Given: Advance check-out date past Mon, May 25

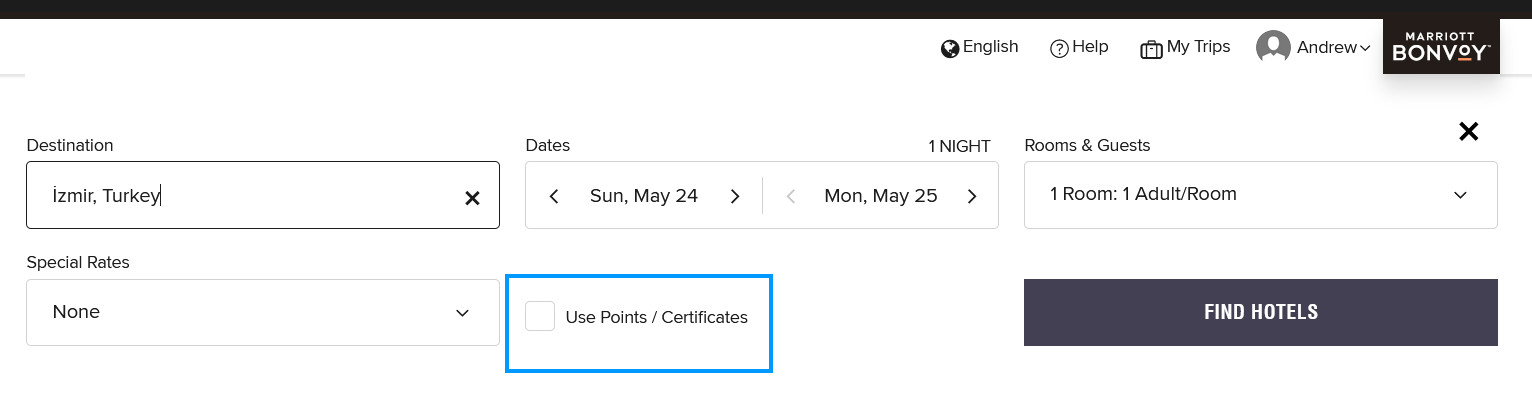Looking at the screenshot, I should coord(972,196).
